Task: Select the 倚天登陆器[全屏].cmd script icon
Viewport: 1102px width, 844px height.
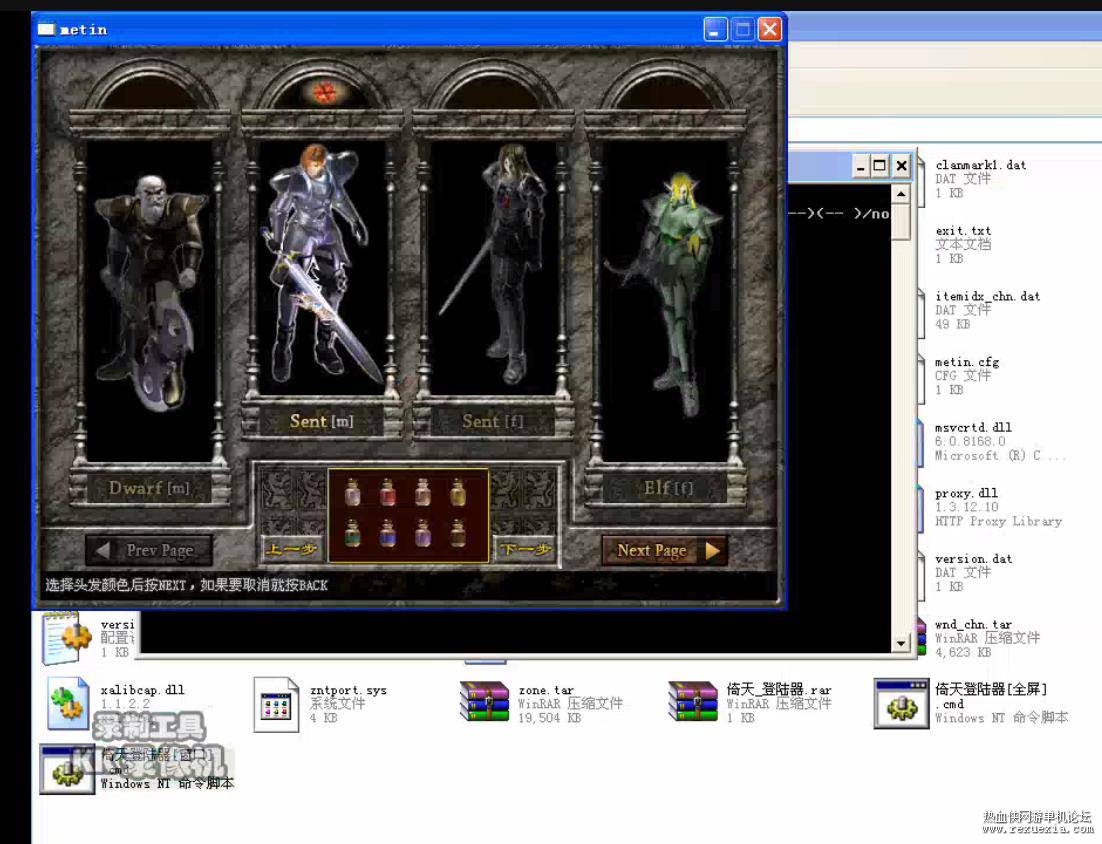Action: click(902, 703)
